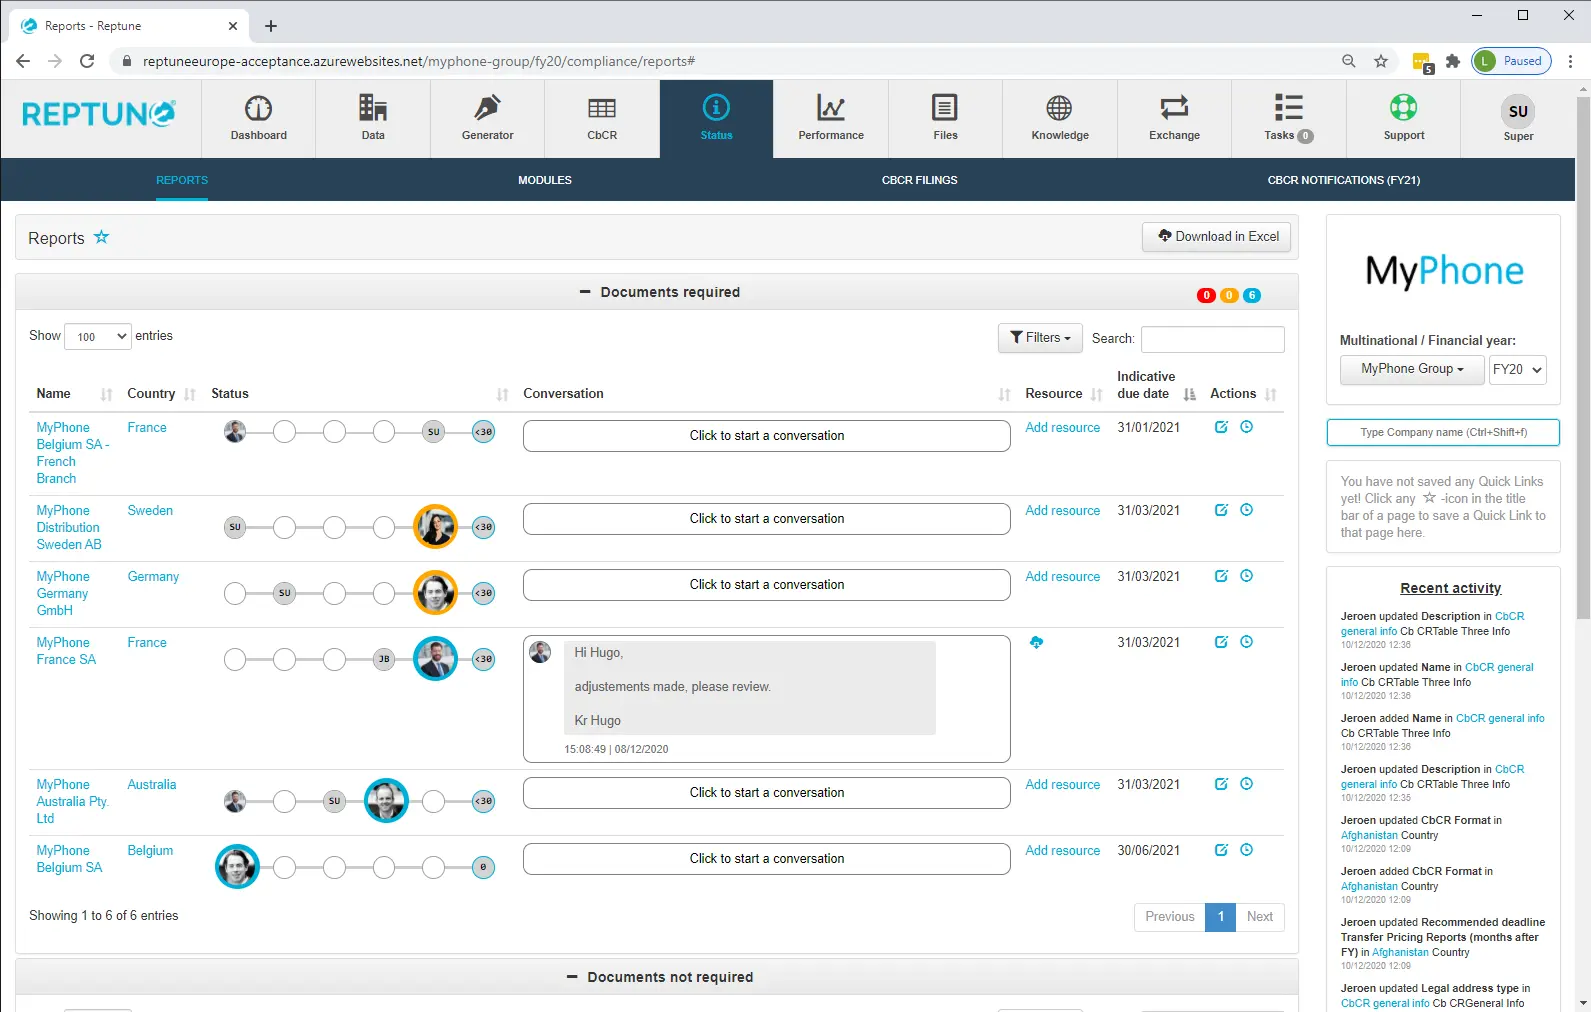
Task: Open the Hi Hugo conversation message
Action: [749, 688]
